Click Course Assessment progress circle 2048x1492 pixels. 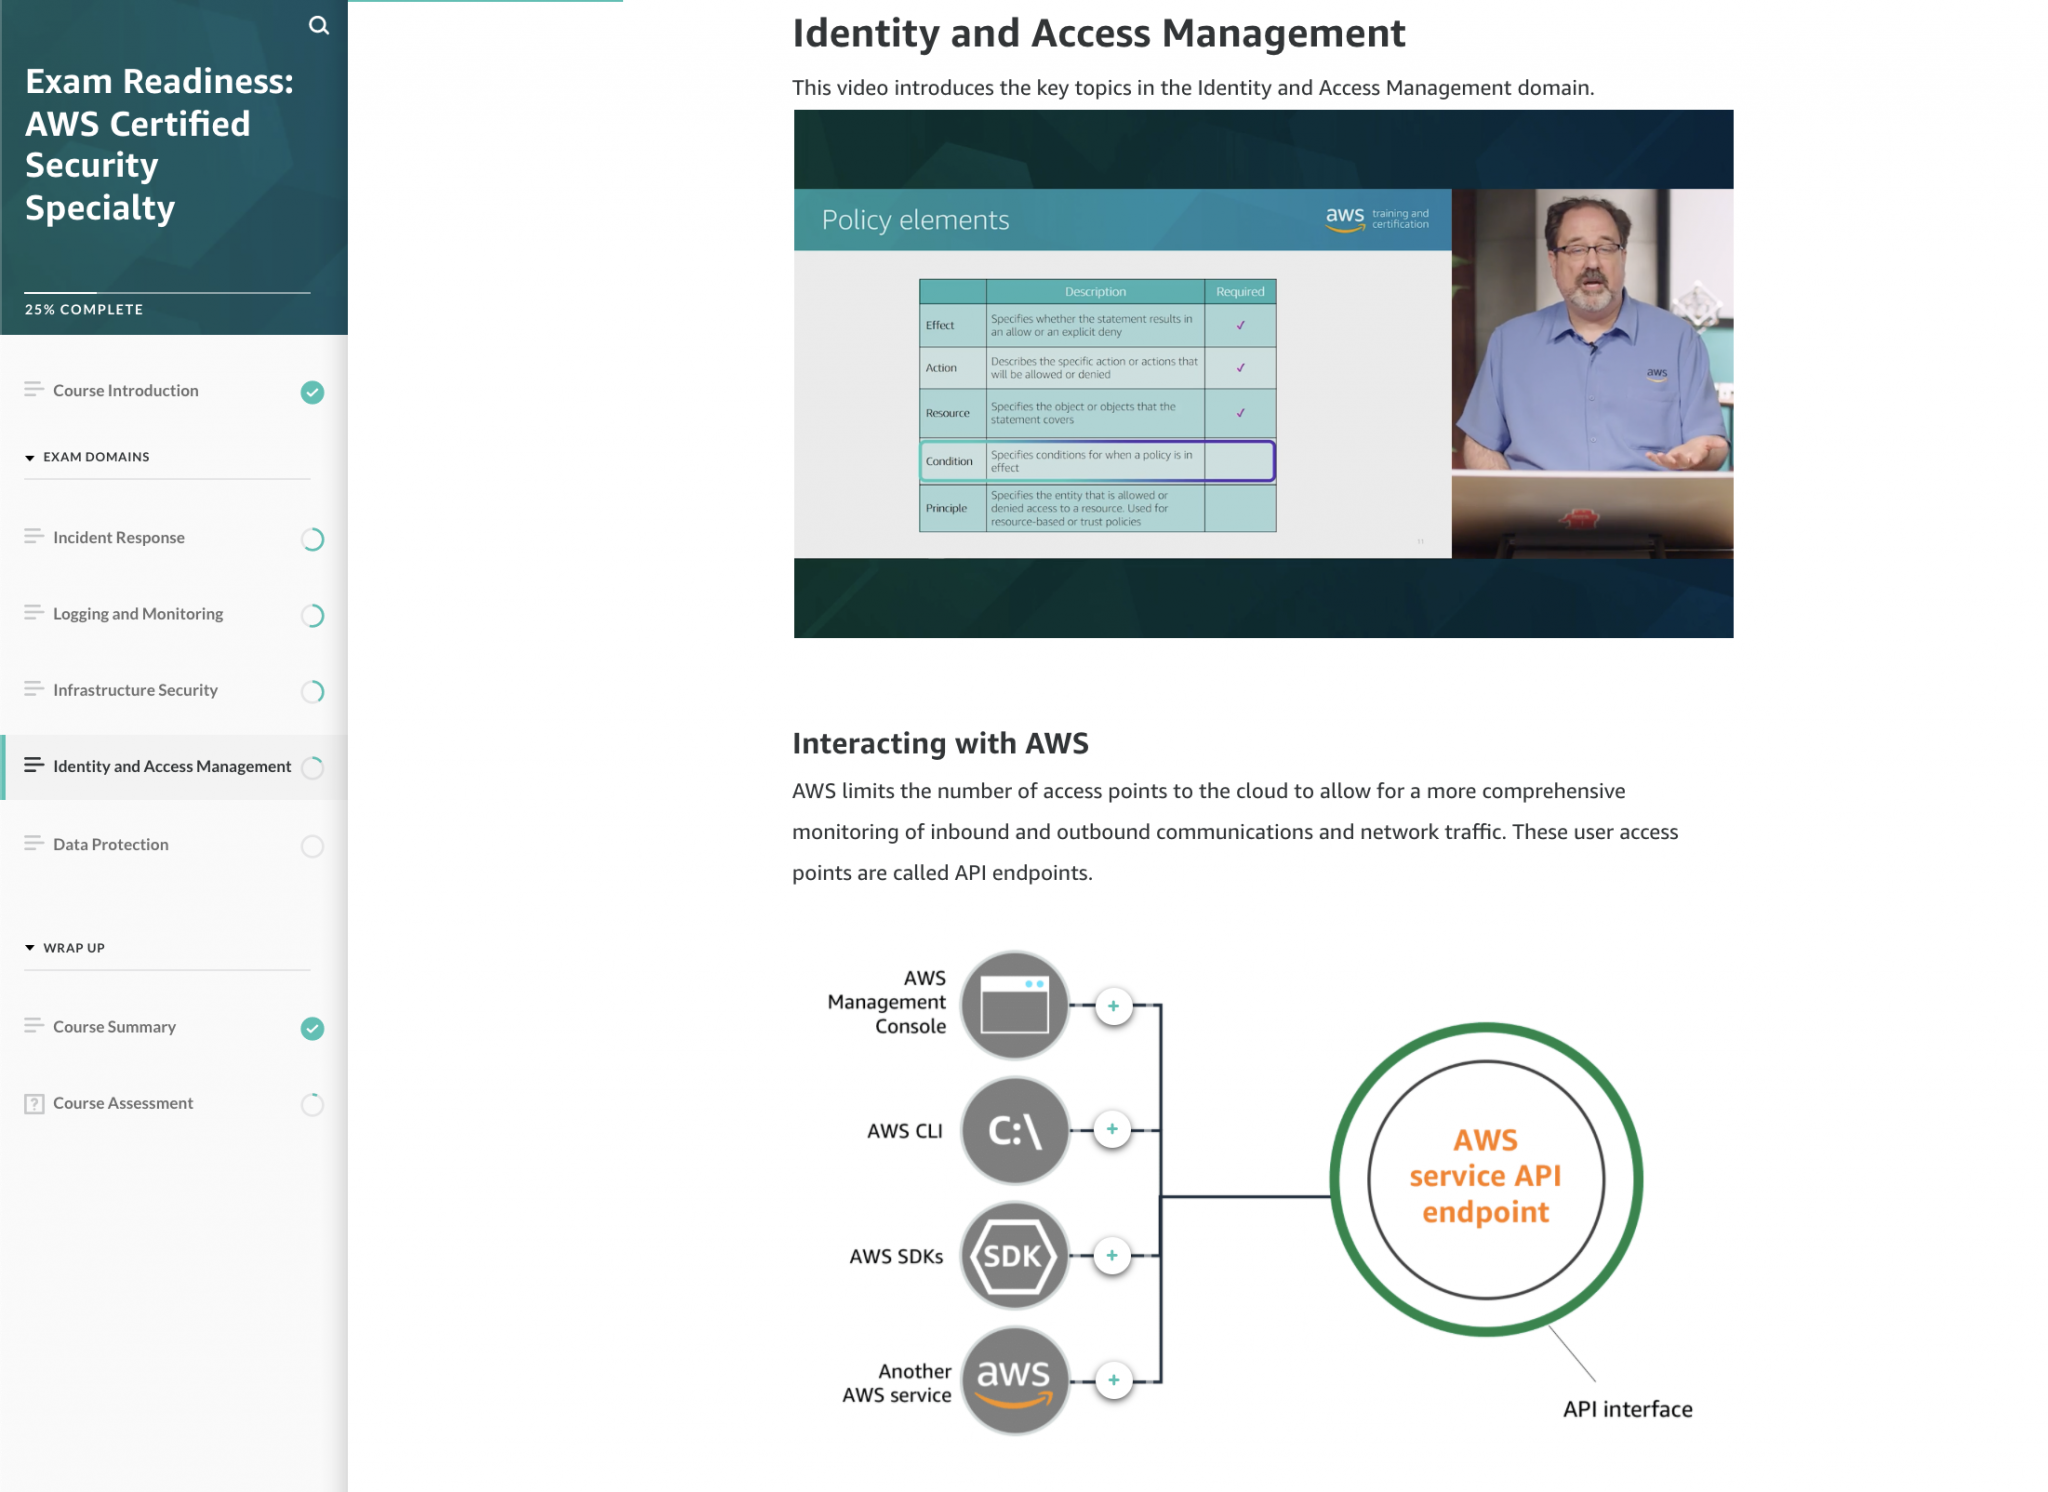[312, 1104]
